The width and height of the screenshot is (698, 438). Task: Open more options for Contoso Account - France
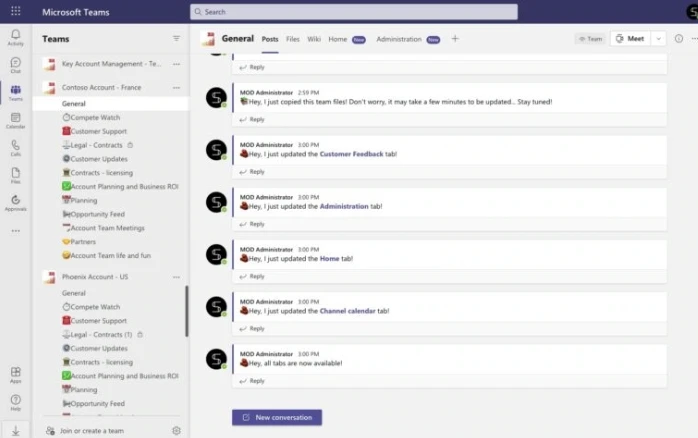point(176,88)
